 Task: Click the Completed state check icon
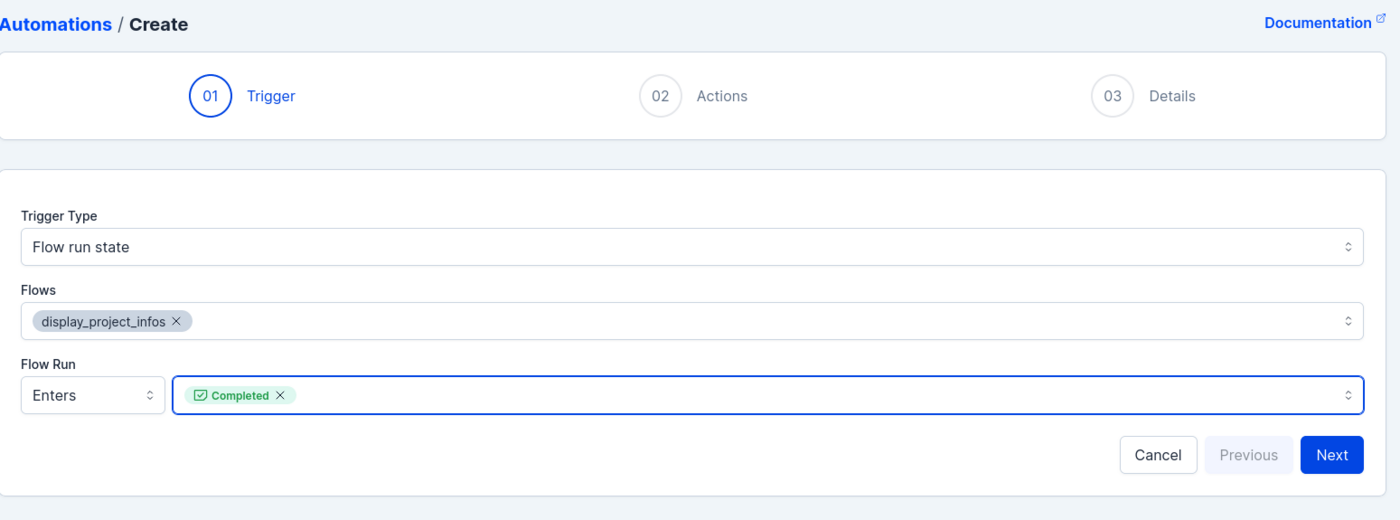click(200, 395)
